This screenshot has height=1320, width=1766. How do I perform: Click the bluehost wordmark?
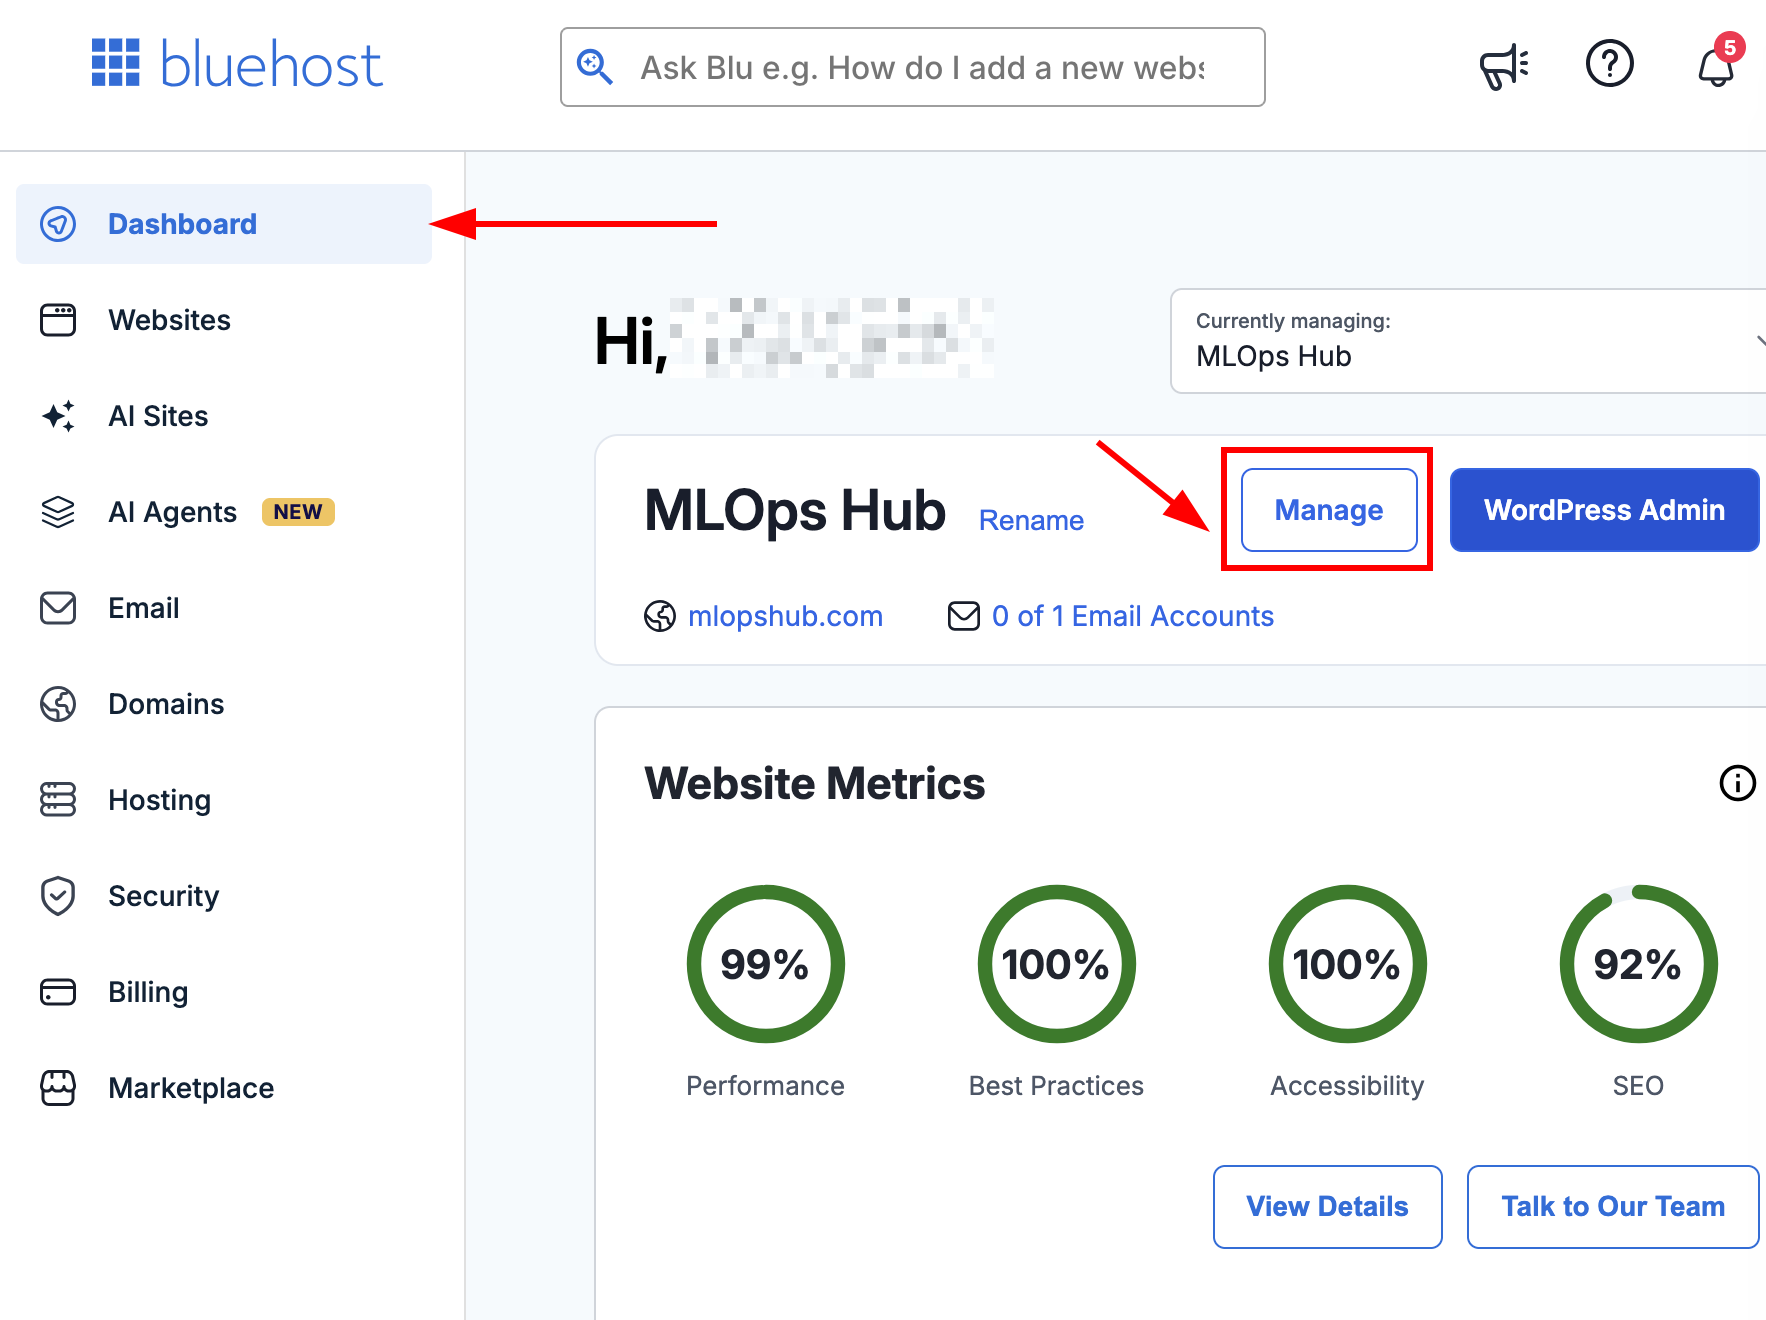[x=271, y=64]
